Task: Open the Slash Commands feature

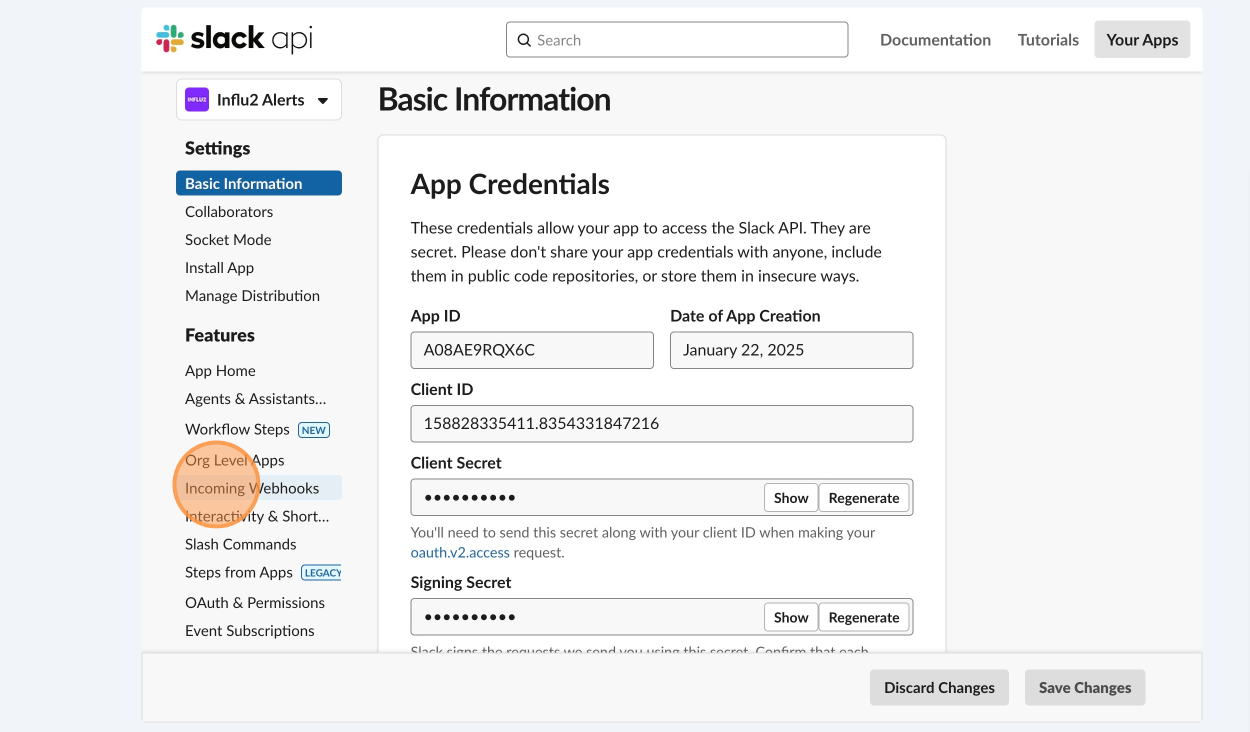Action: [x=241, y=544]
